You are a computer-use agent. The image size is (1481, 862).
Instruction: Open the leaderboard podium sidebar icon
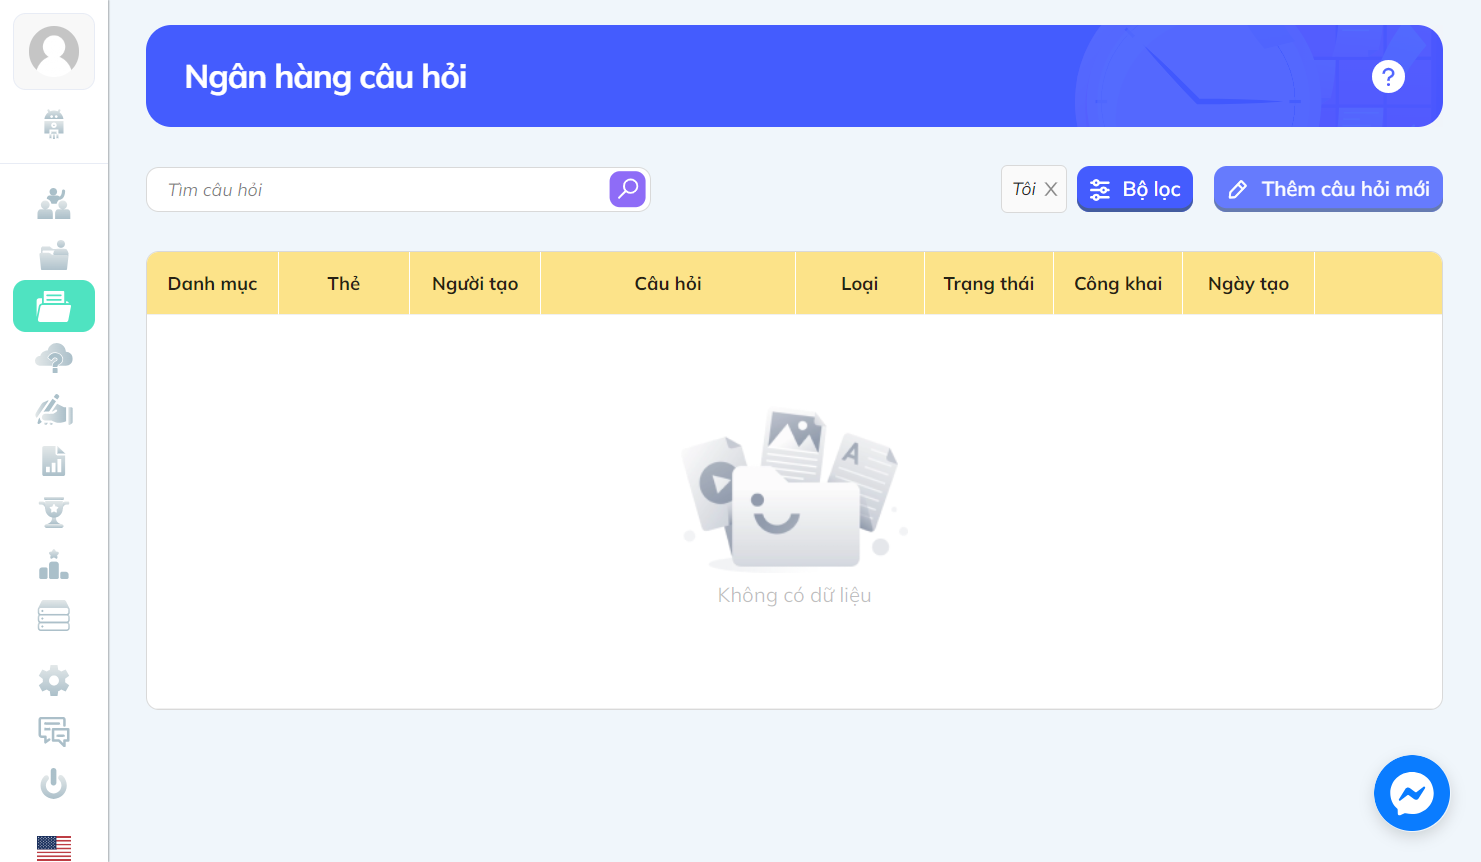click(54, 565)
